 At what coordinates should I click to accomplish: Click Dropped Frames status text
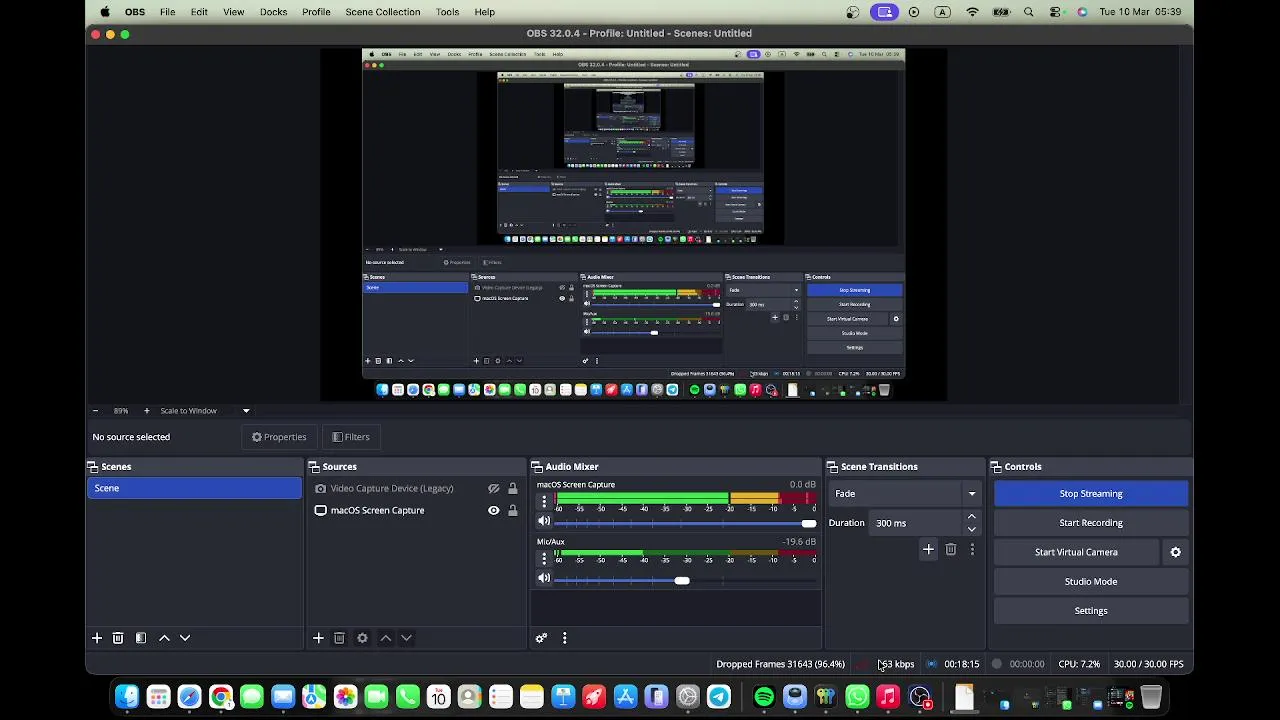pyautogui.click(x=781, y=664)
